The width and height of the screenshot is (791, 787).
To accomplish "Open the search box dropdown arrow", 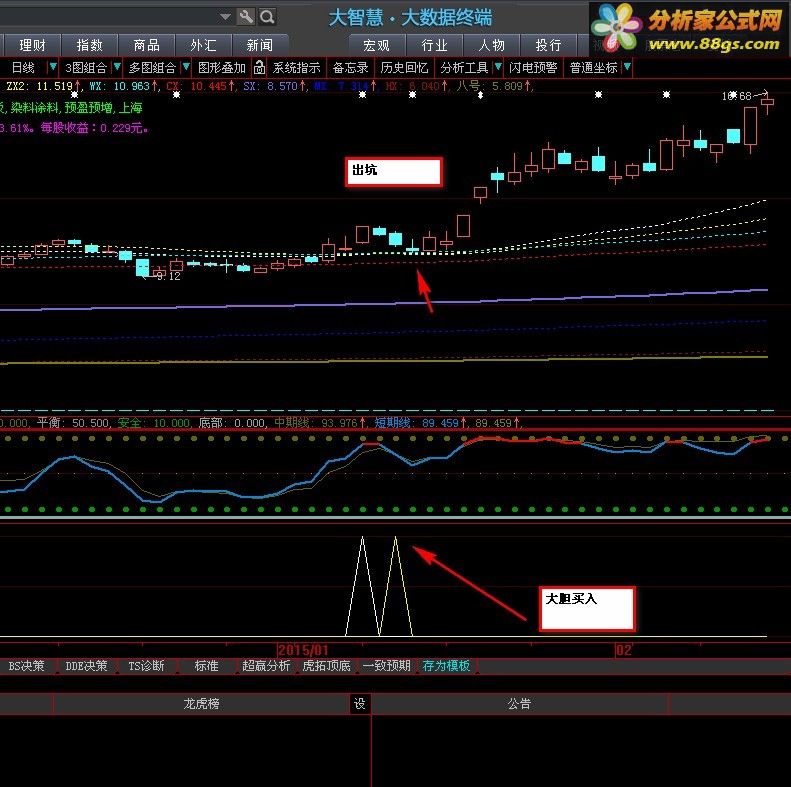I will click(x=225, y=17).
